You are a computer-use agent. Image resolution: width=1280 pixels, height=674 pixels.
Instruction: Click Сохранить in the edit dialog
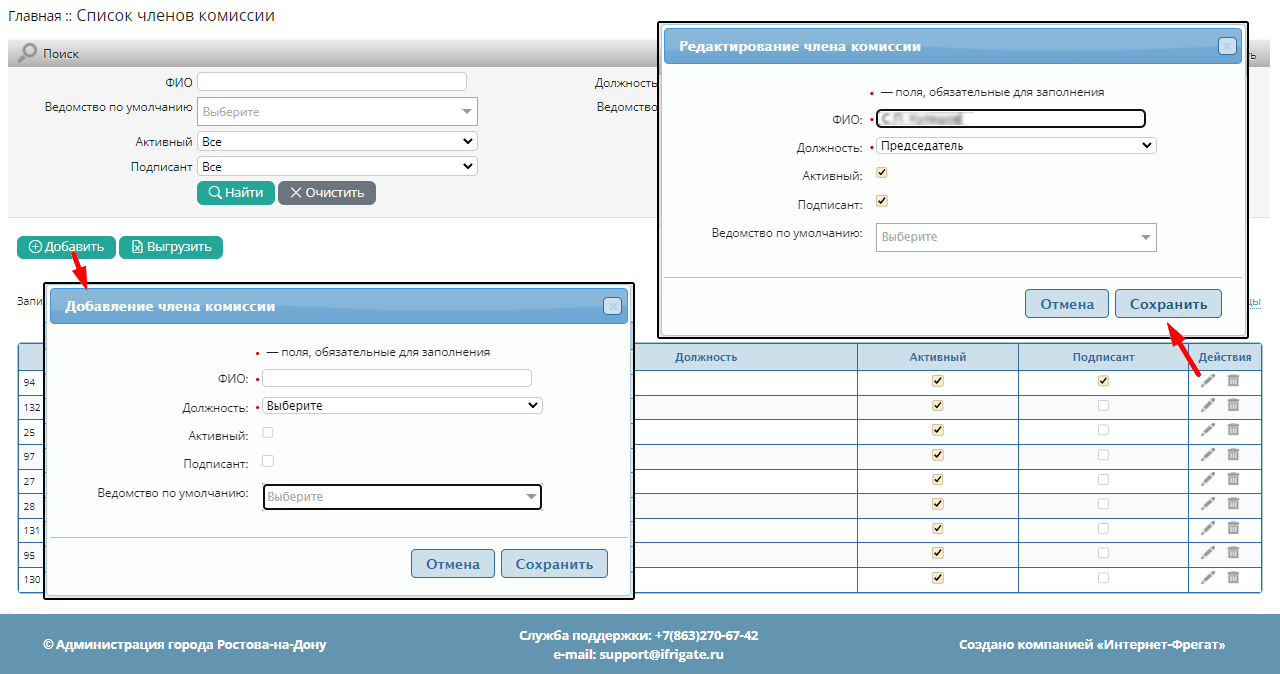[x=1168, y=304]
